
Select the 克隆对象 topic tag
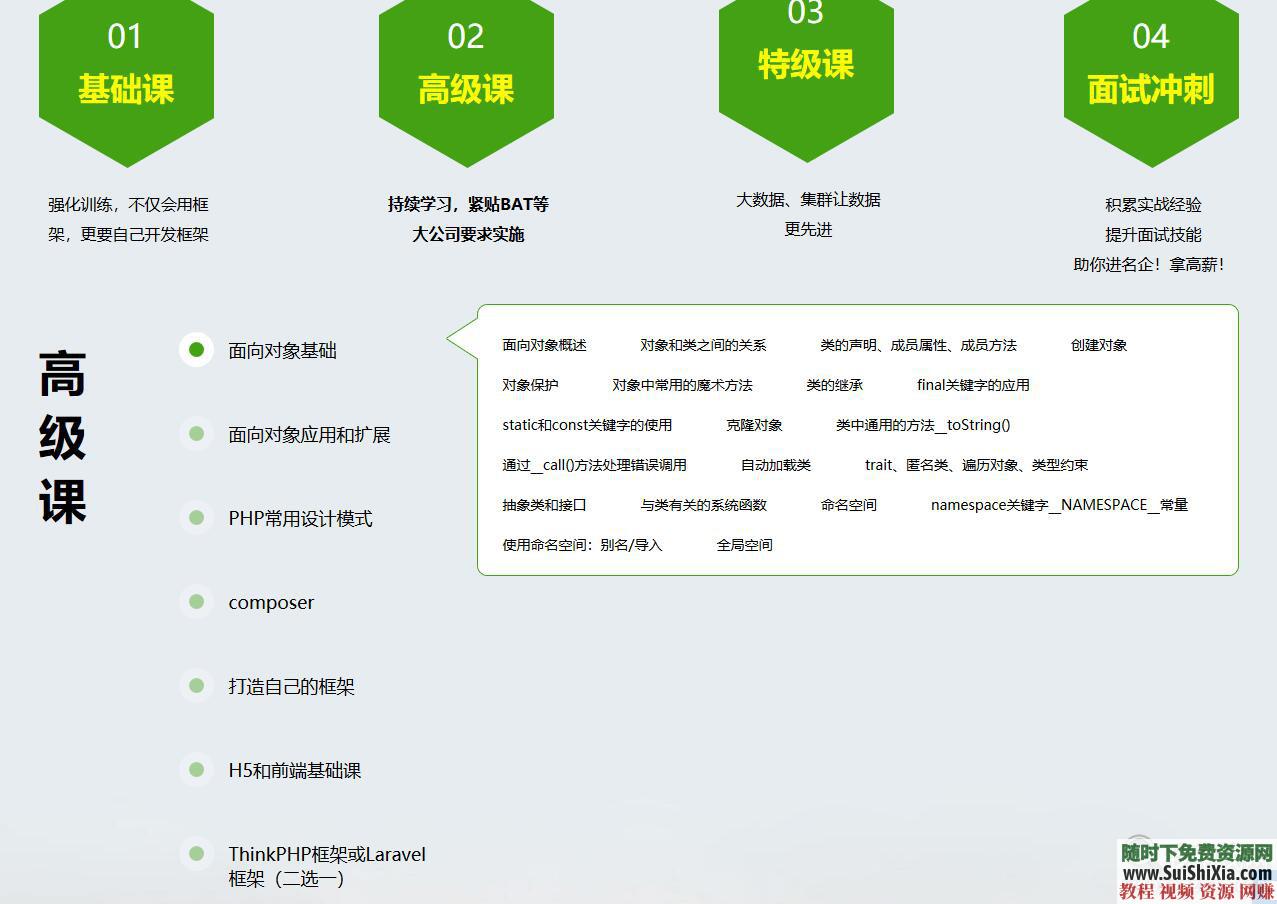coord(755,425)
